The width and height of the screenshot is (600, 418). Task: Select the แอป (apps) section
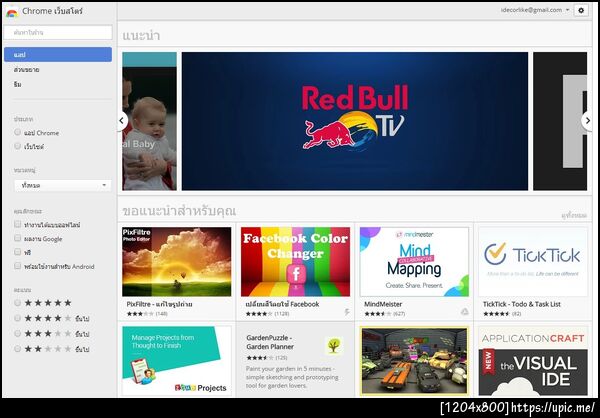tap(58, 55)
